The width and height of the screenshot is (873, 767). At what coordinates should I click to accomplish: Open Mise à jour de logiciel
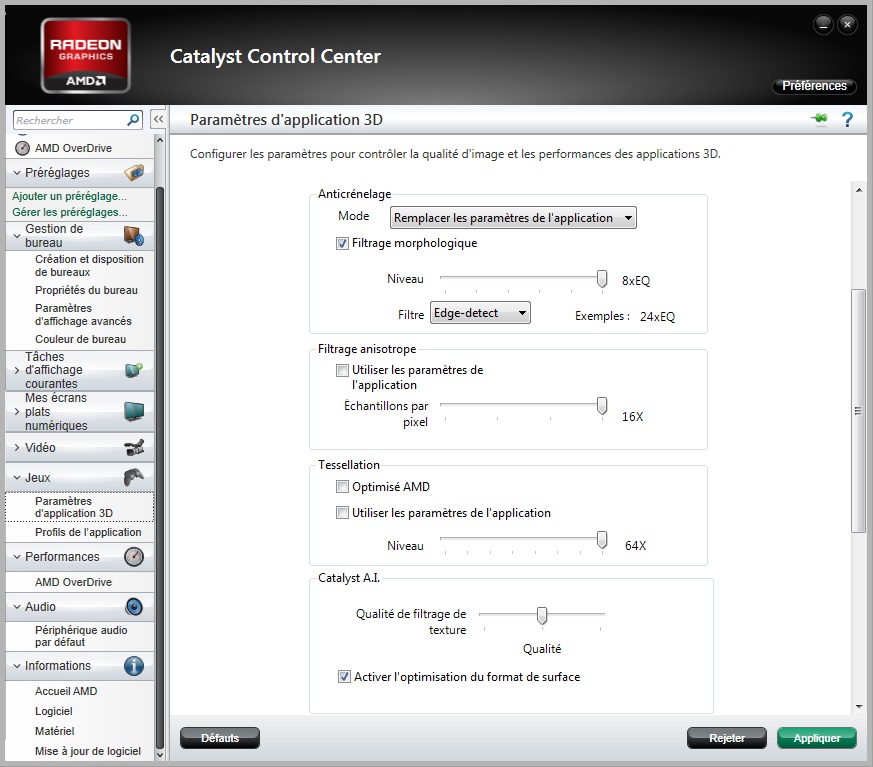(x=88, y=751)
